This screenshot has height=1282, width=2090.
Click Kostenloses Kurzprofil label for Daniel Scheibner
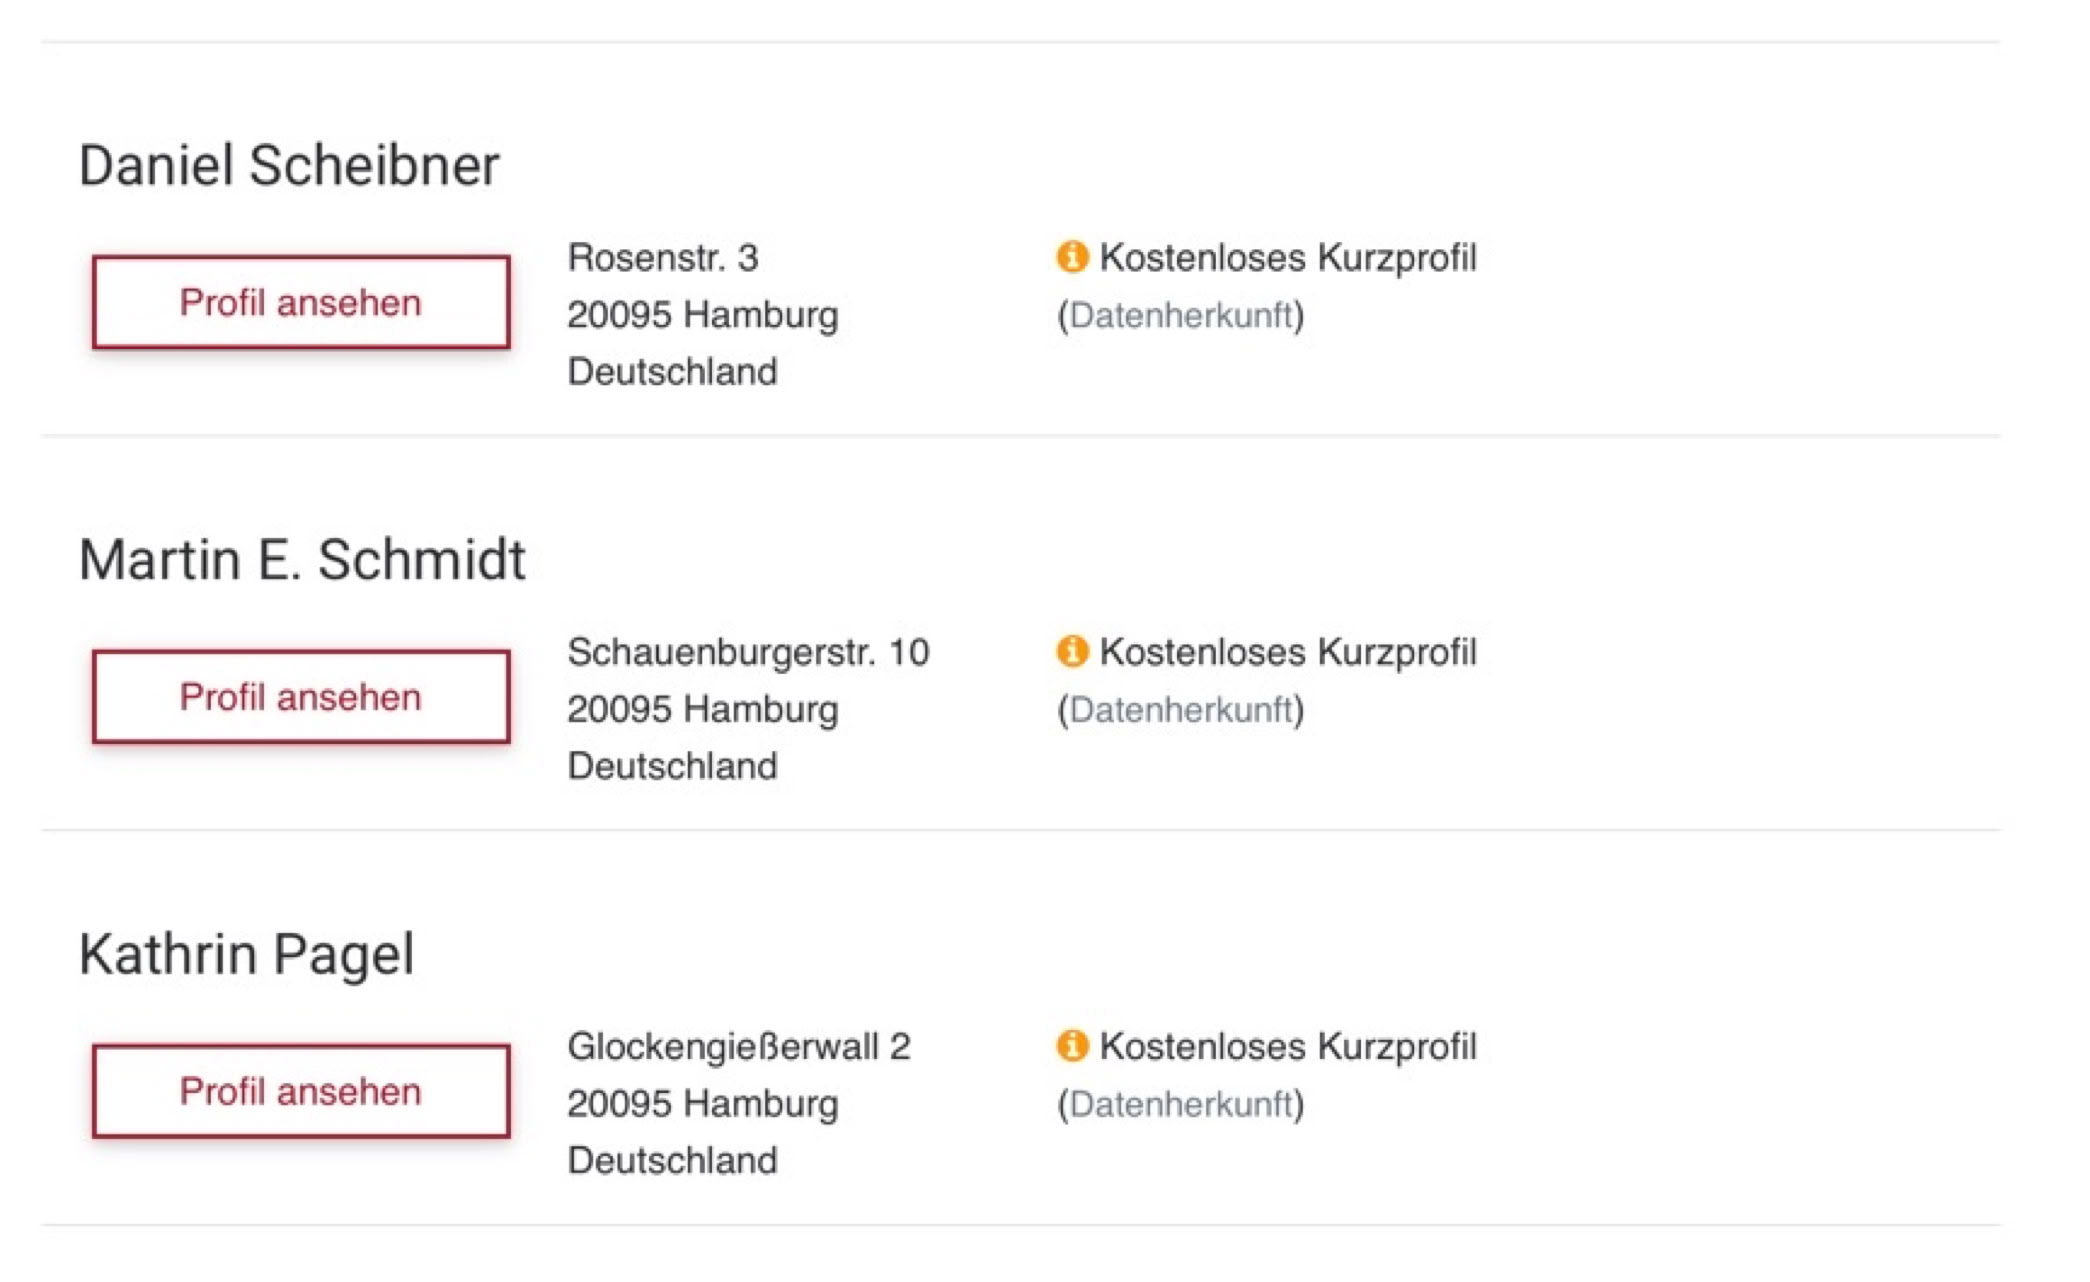(x=1288, y=258)
